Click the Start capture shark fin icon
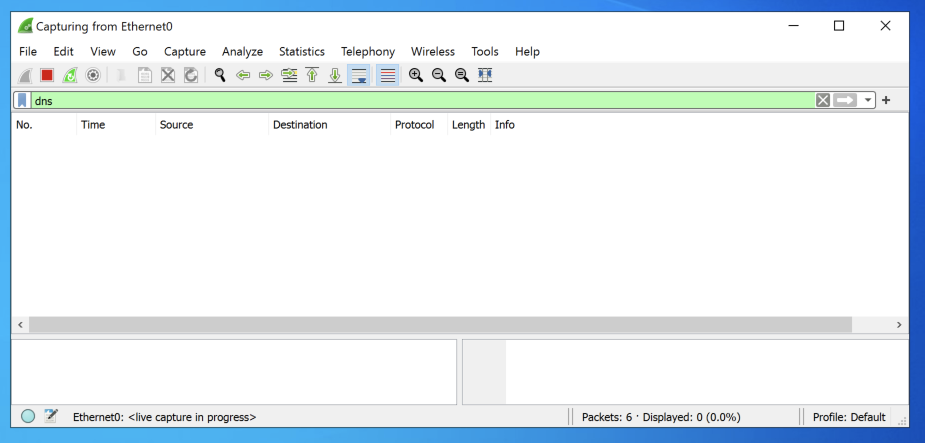The image size is (925, 443). pos(25,76)
